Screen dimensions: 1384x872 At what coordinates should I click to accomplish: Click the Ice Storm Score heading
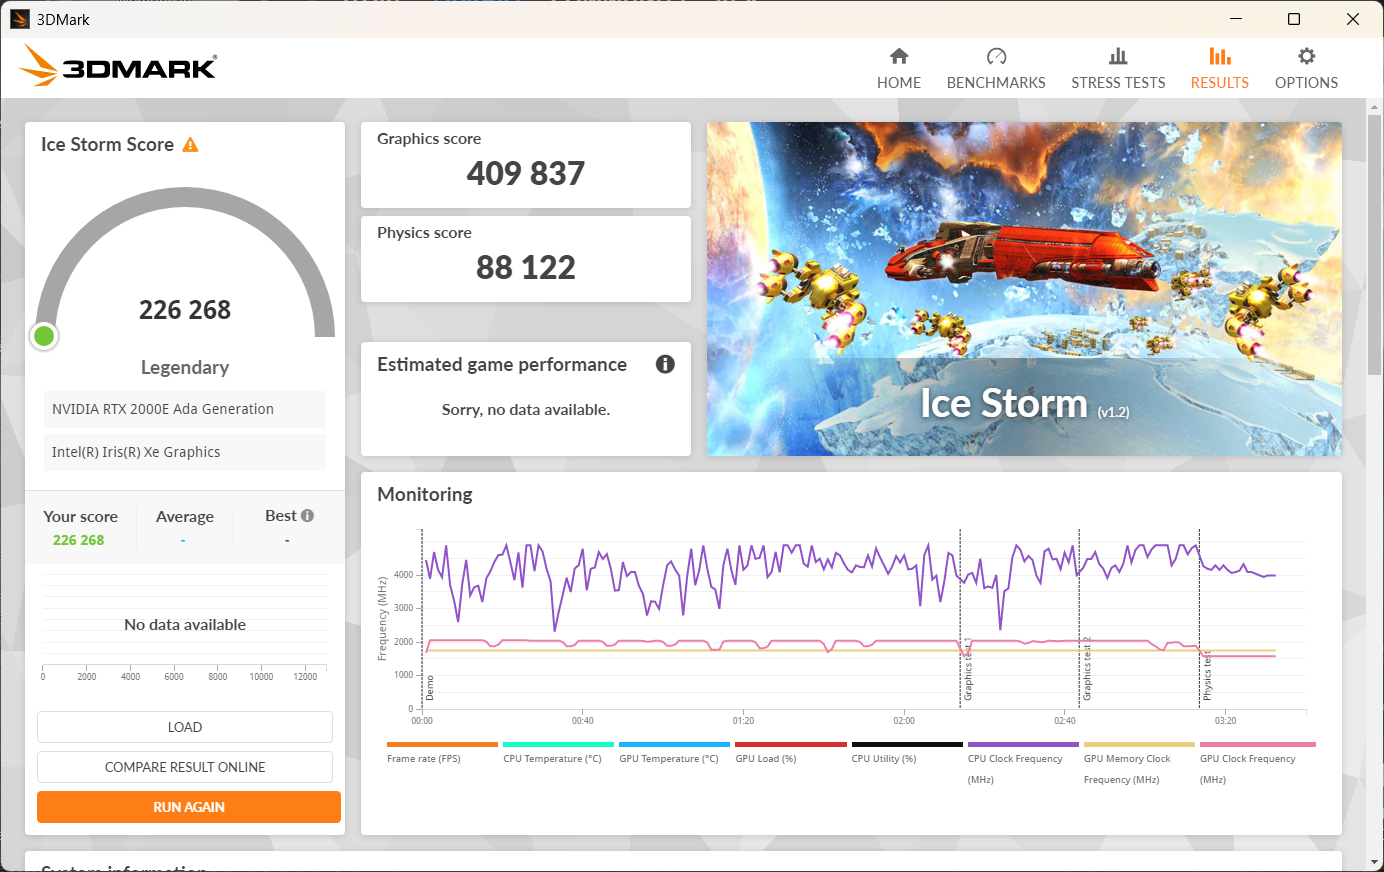pos(107,145)
